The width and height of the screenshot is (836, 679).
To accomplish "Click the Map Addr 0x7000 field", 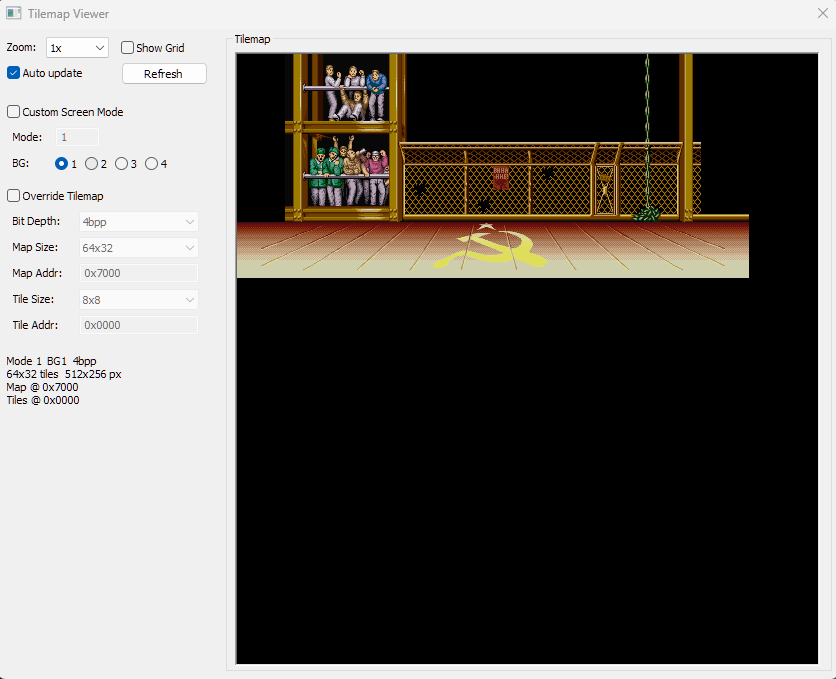I will [139, 273].
